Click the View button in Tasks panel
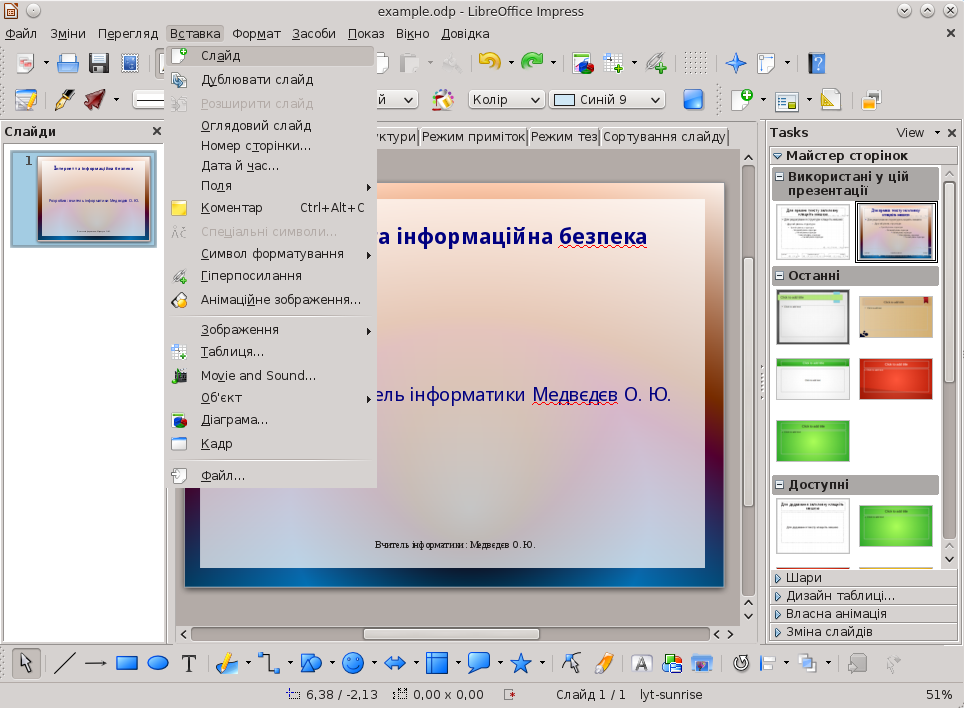Viewport: 964px width, 708px height. 910,132
